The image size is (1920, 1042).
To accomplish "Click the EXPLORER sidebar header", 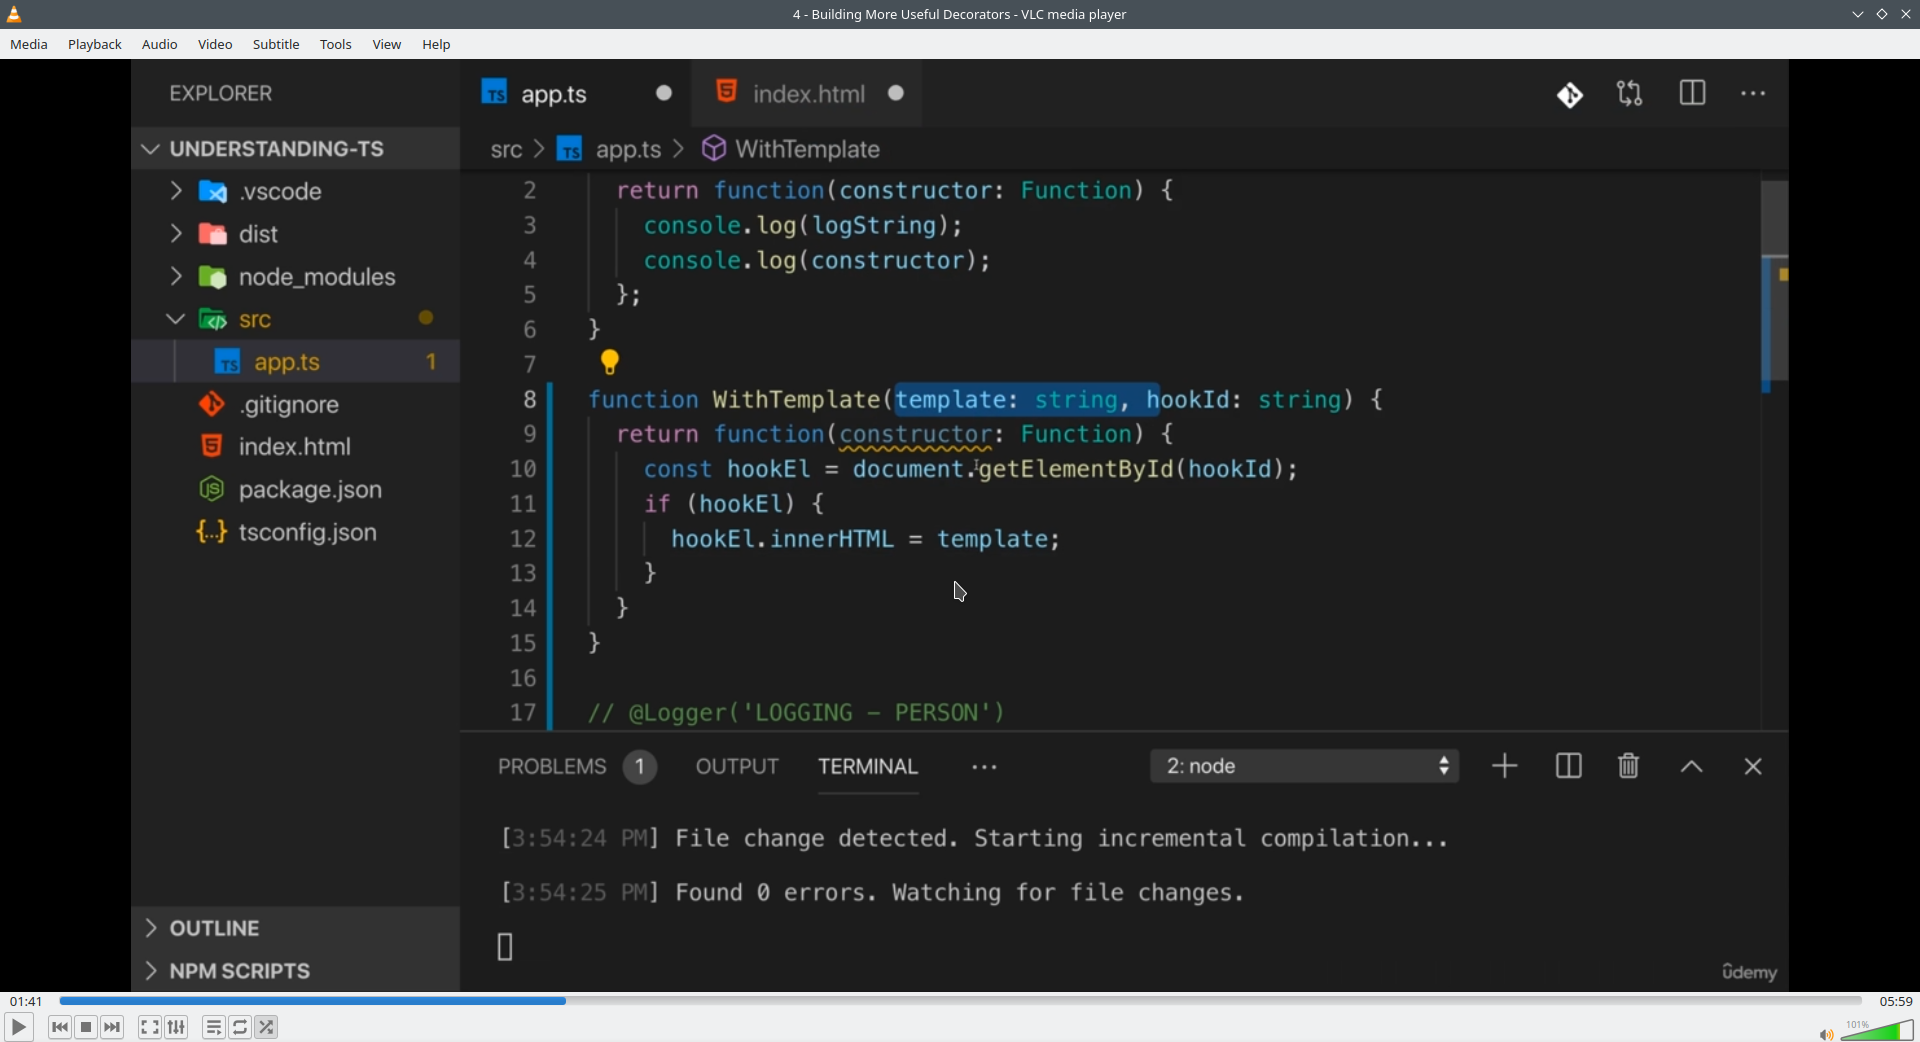I will pyautogui.click(x=221, y=94).
